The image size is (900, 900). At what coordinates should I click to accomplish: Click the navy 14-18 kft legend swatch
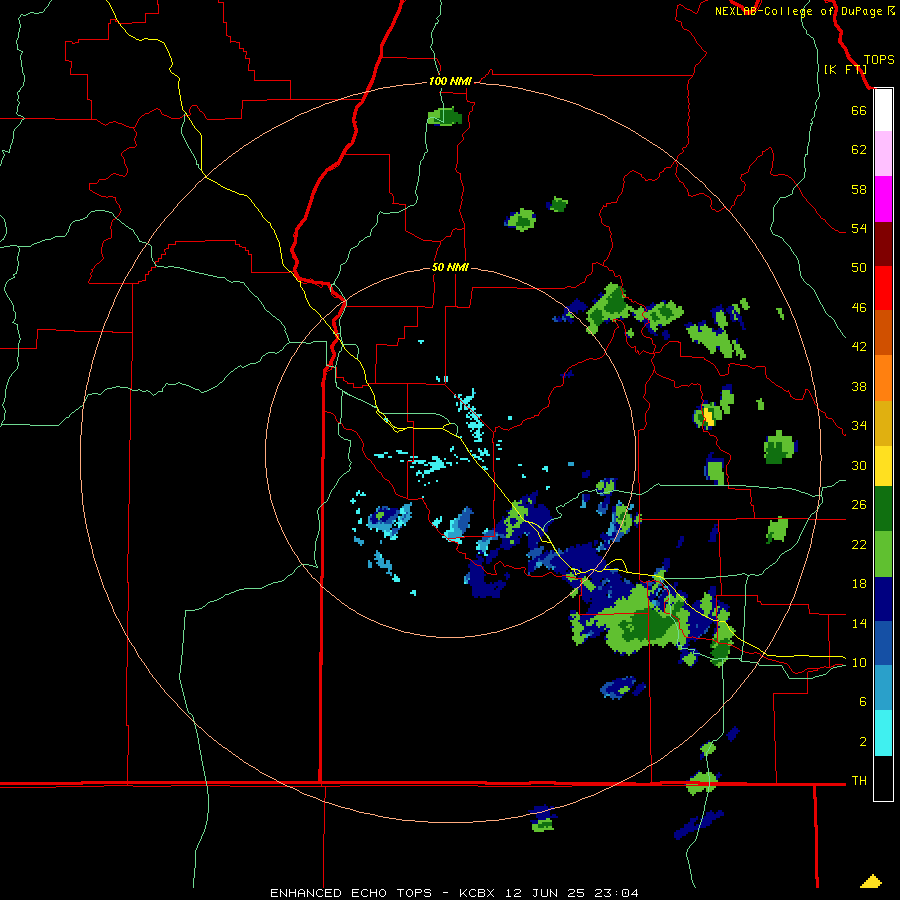(x=883, y=599)
